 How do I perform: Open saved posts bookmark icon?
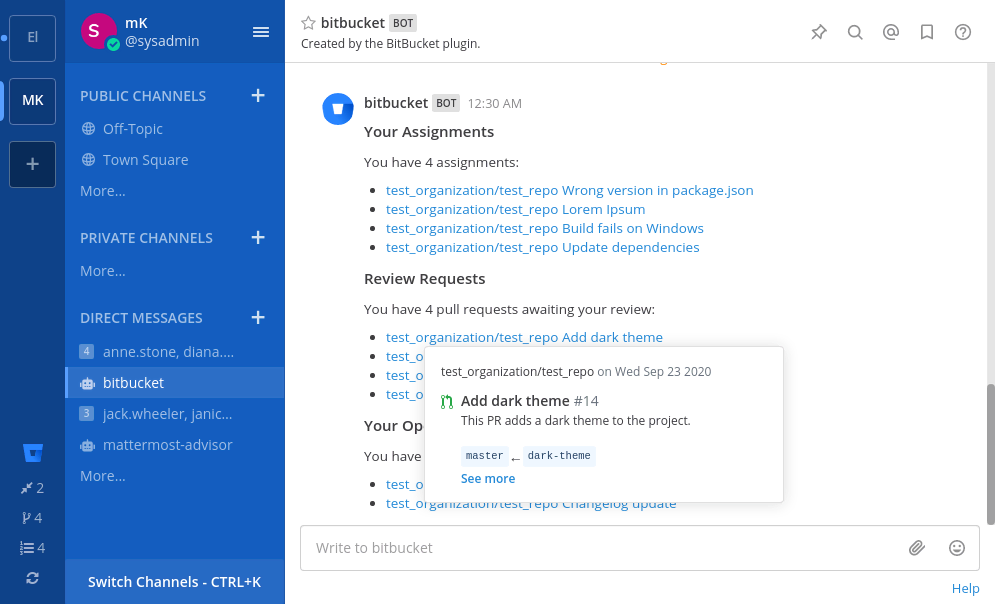click(927, 32)
